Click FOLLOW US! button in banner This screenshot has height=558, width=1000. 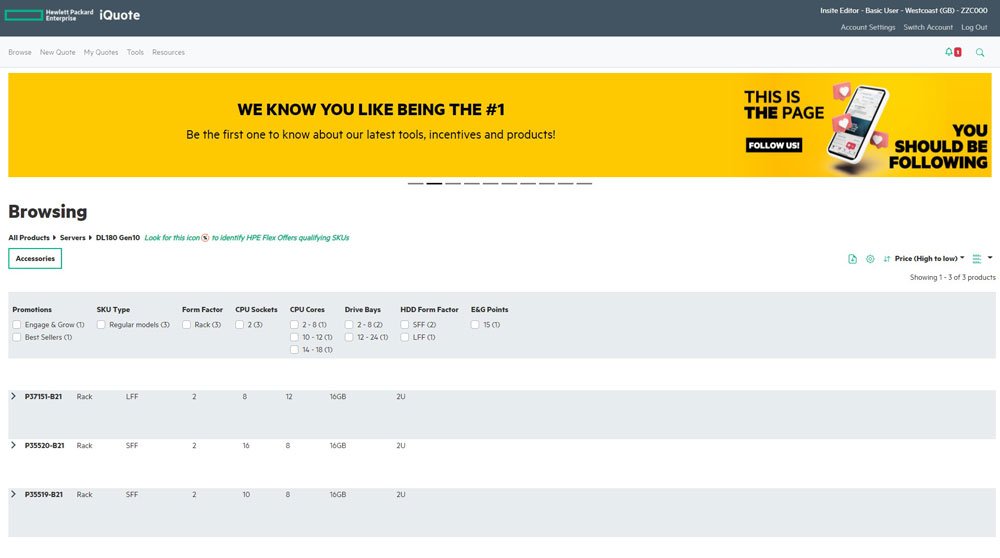[x=774, y=145]
